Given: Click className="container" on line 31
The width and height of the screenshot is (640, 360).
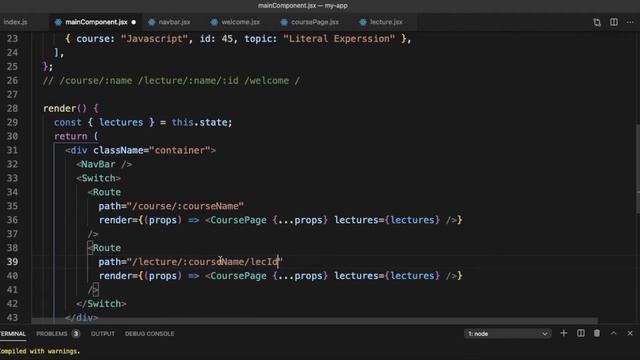Looking at the screenshot, I should click(151, 150).
